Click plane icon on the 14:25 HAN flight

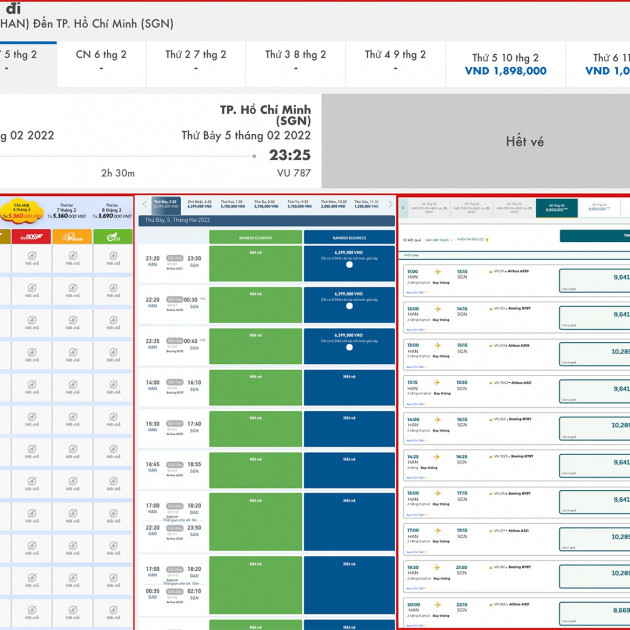pos(437,457)
